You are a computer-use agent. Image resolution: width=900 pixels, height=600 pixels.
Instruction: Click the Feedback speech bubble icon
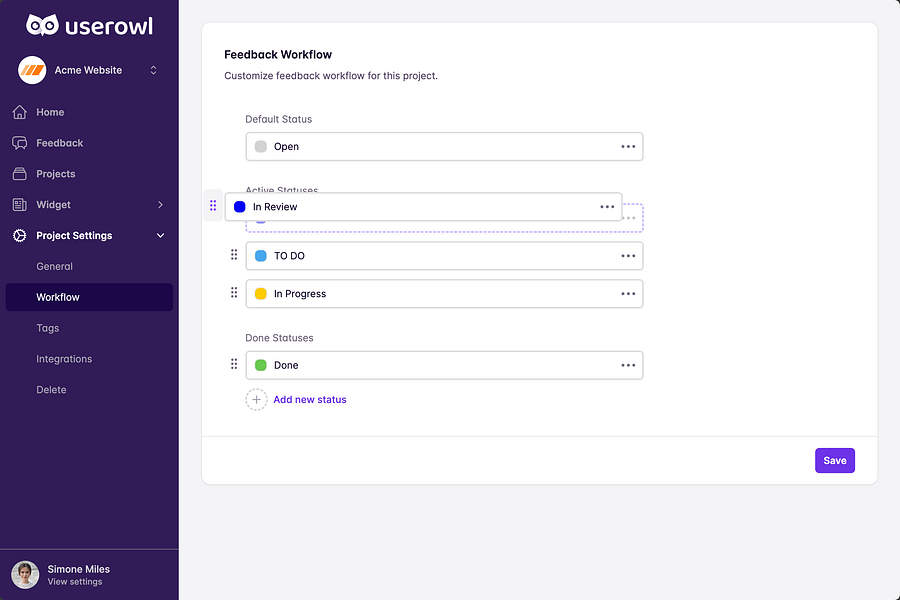(x=19, y=143)
